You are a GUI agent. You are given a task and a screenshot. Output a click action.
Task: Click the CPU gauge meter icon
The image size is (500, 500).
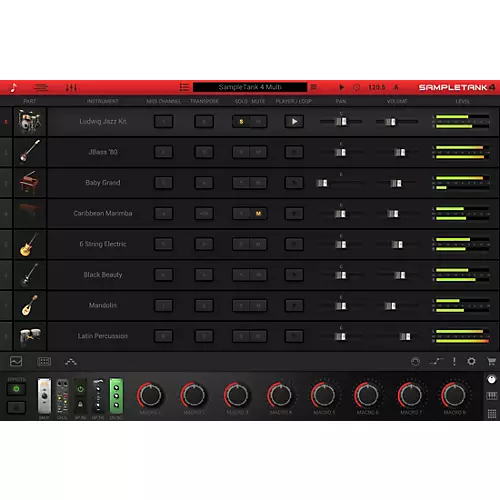click(x=415, y=361)
